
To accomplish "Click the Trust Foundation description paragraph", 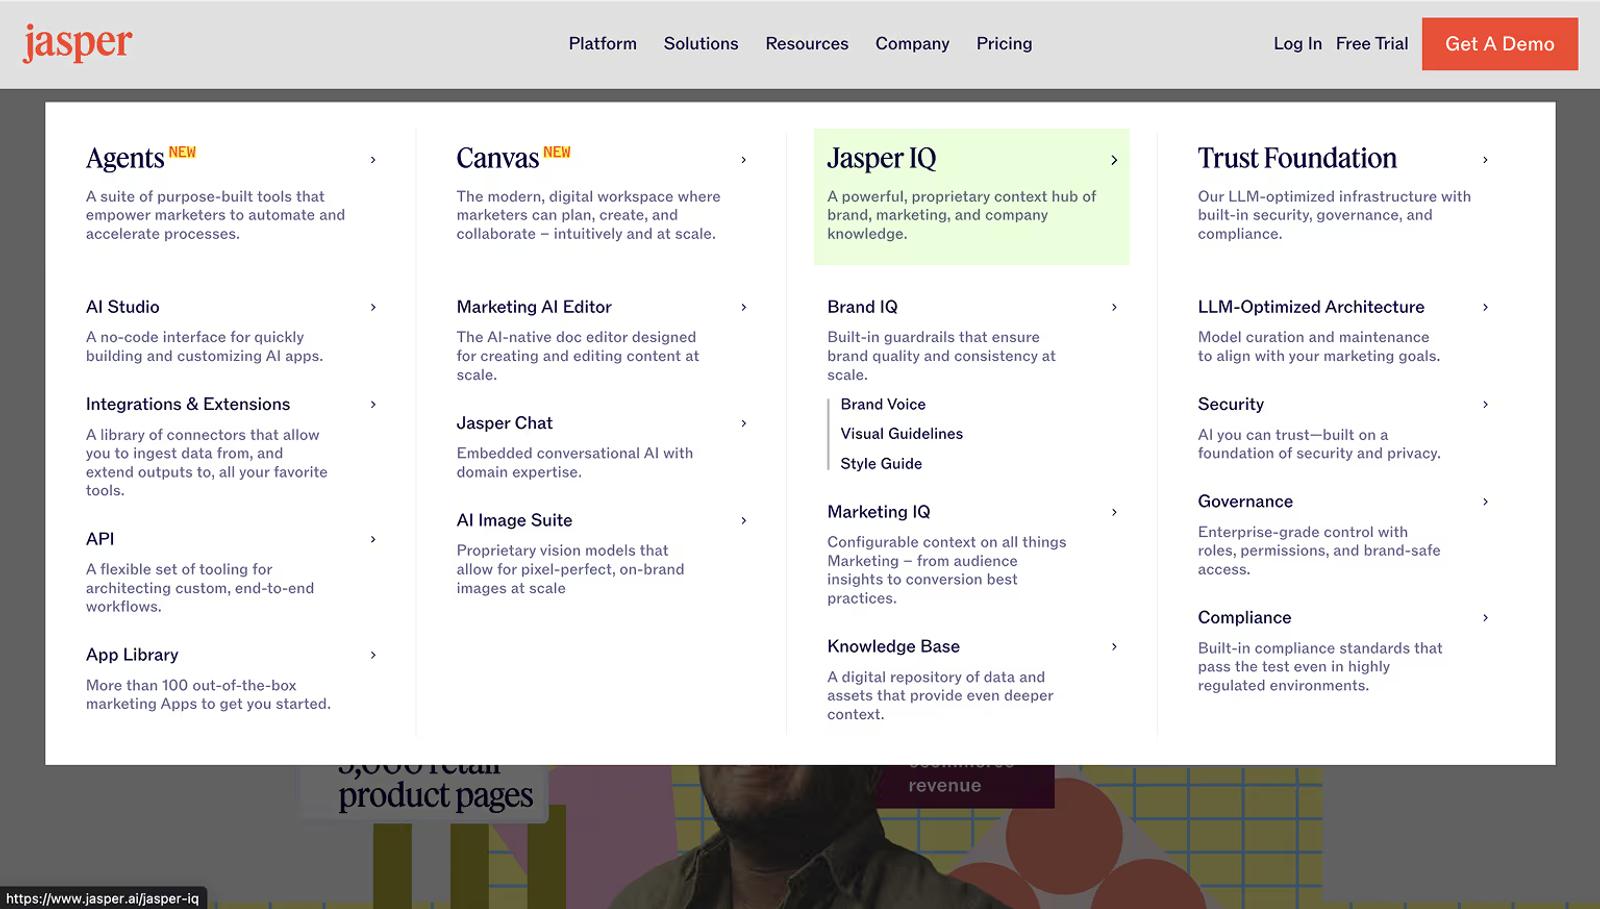I will click(1334, 215).
